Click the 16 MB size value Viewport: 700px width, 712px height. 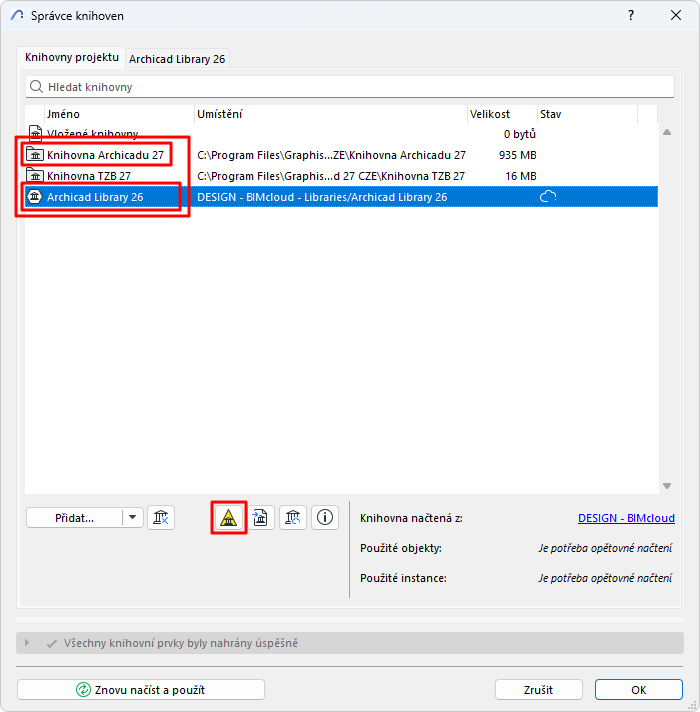(521, 176)
